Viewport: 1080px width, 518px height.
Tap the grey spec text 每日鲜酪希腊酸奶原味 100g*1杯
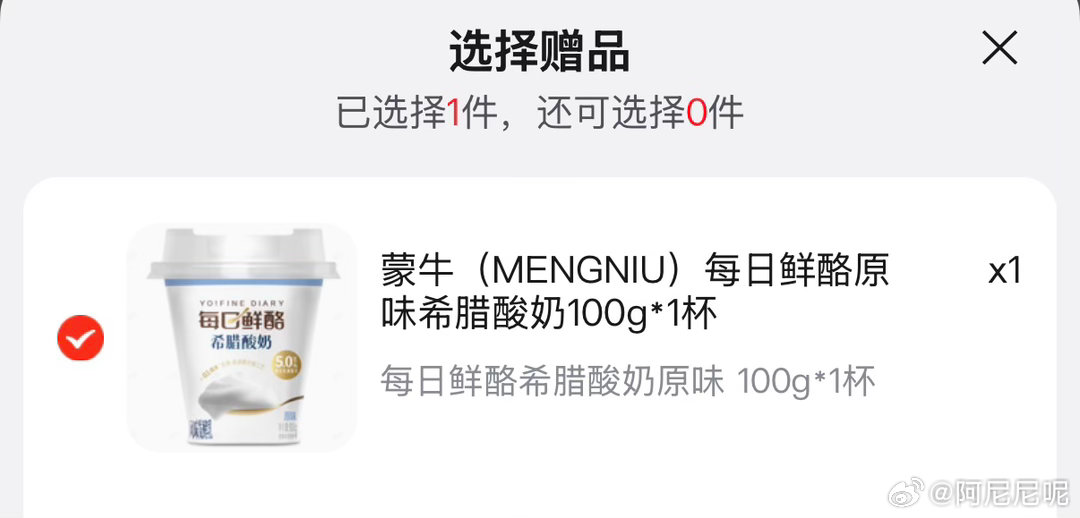coord(627,382)
